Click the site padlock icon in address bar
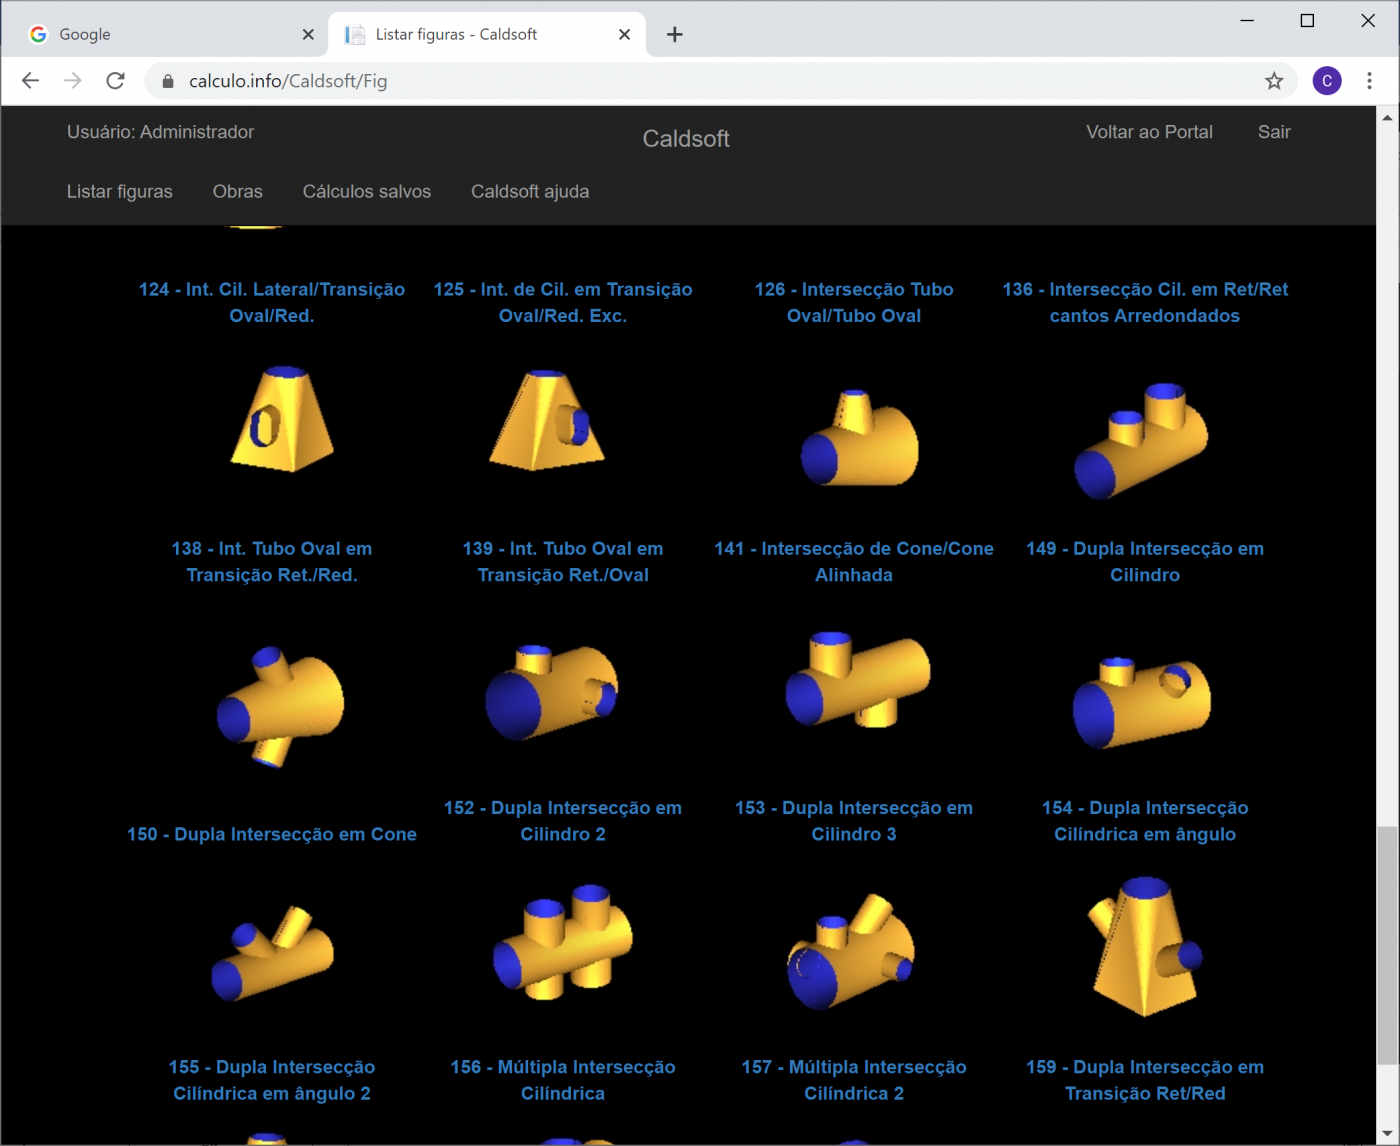Image resolution: width=1400 pixels, height=1146 pixels. pos(168,82)
